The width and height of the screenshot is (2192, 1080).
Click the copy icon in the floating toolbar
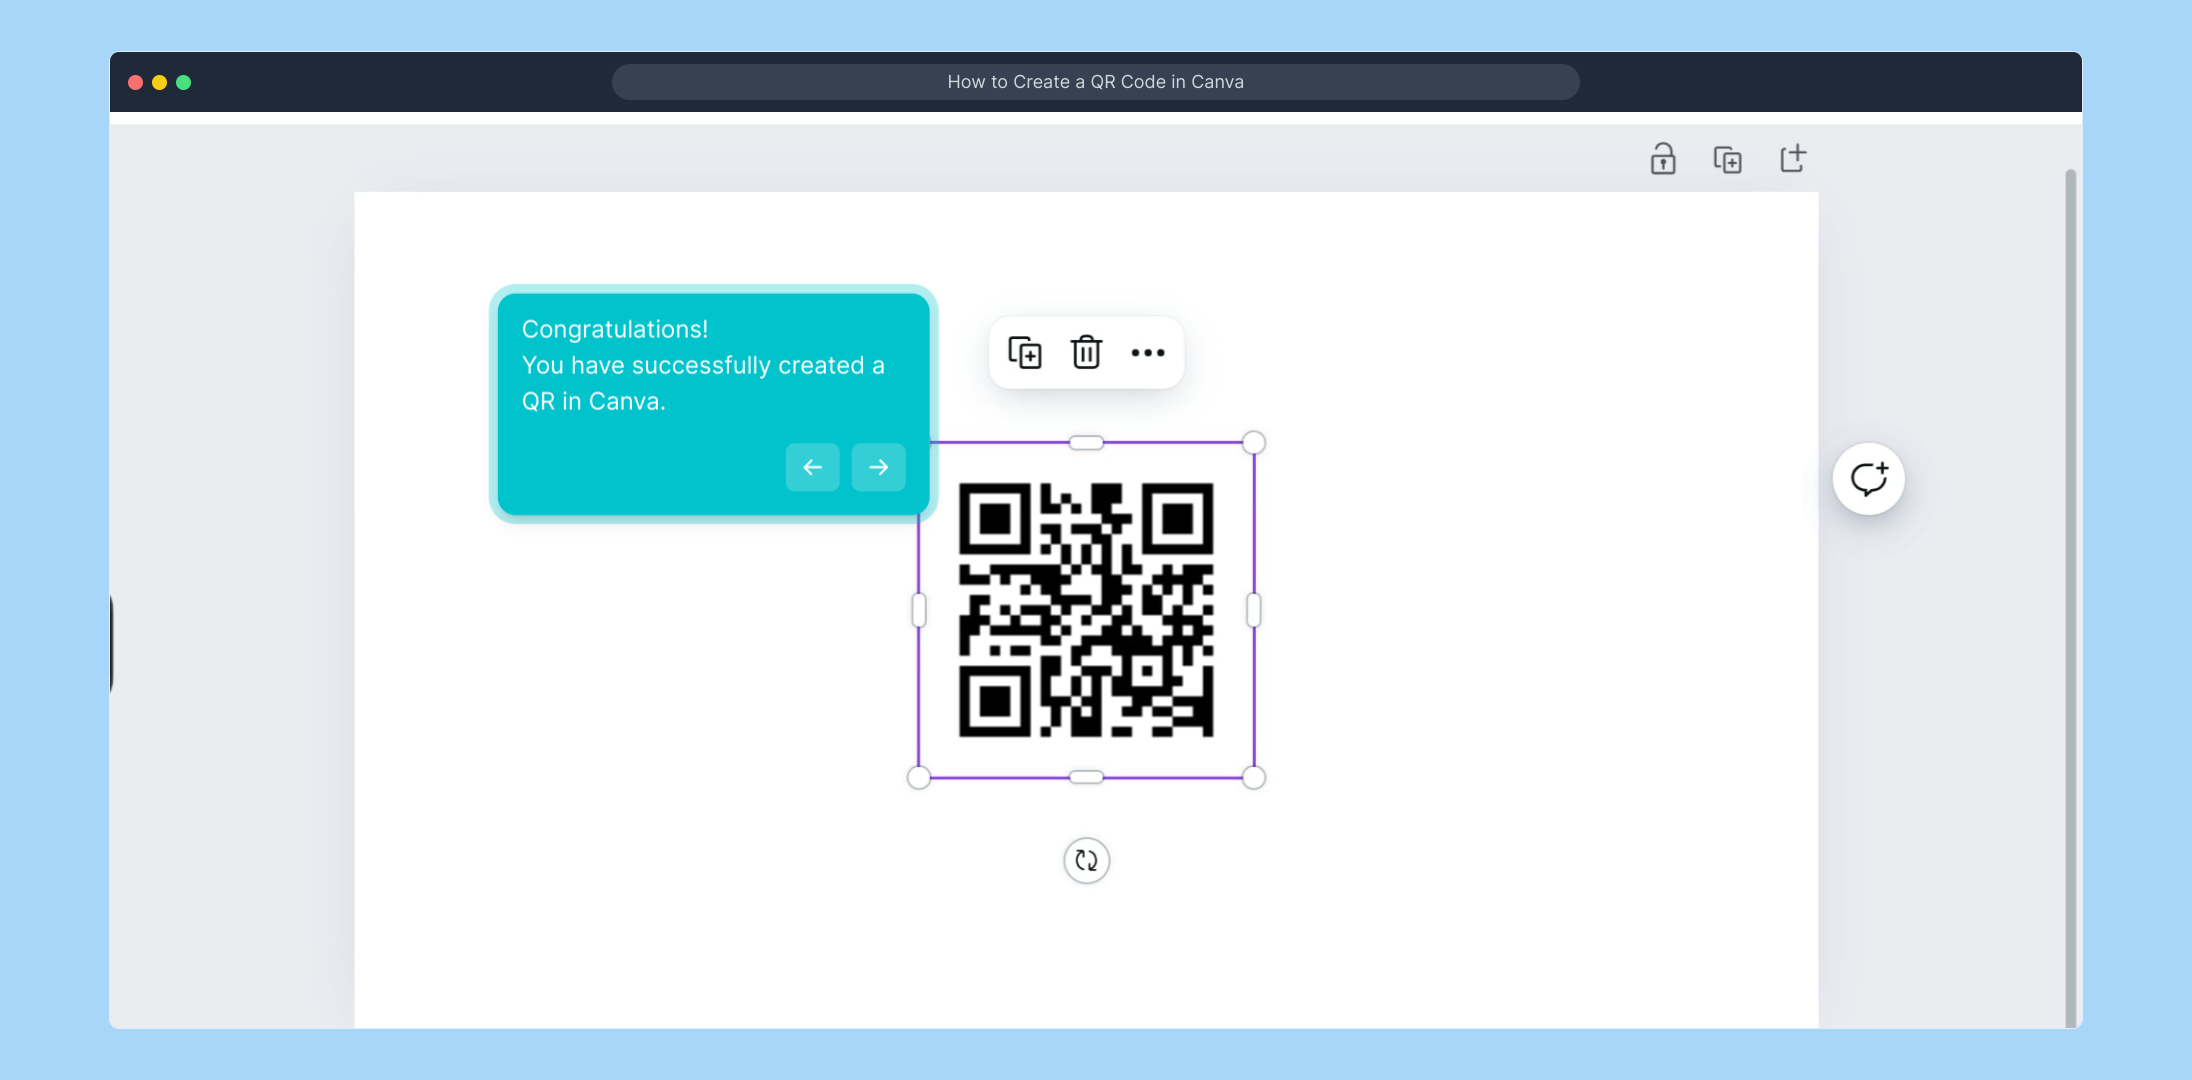(1025, 352)
